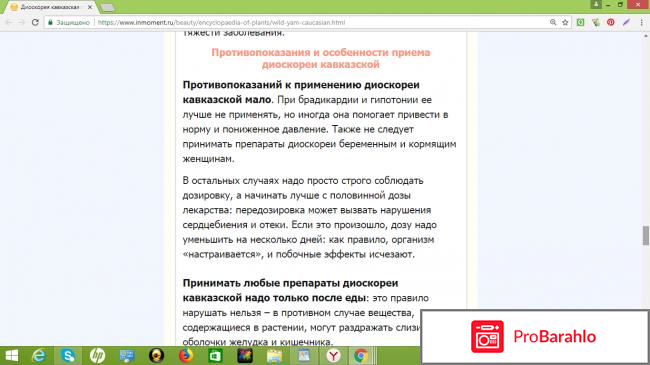The width and height of the screenshot is (650, 365).
Task: Open Skype from the taskbar
Action: (68, 356)
